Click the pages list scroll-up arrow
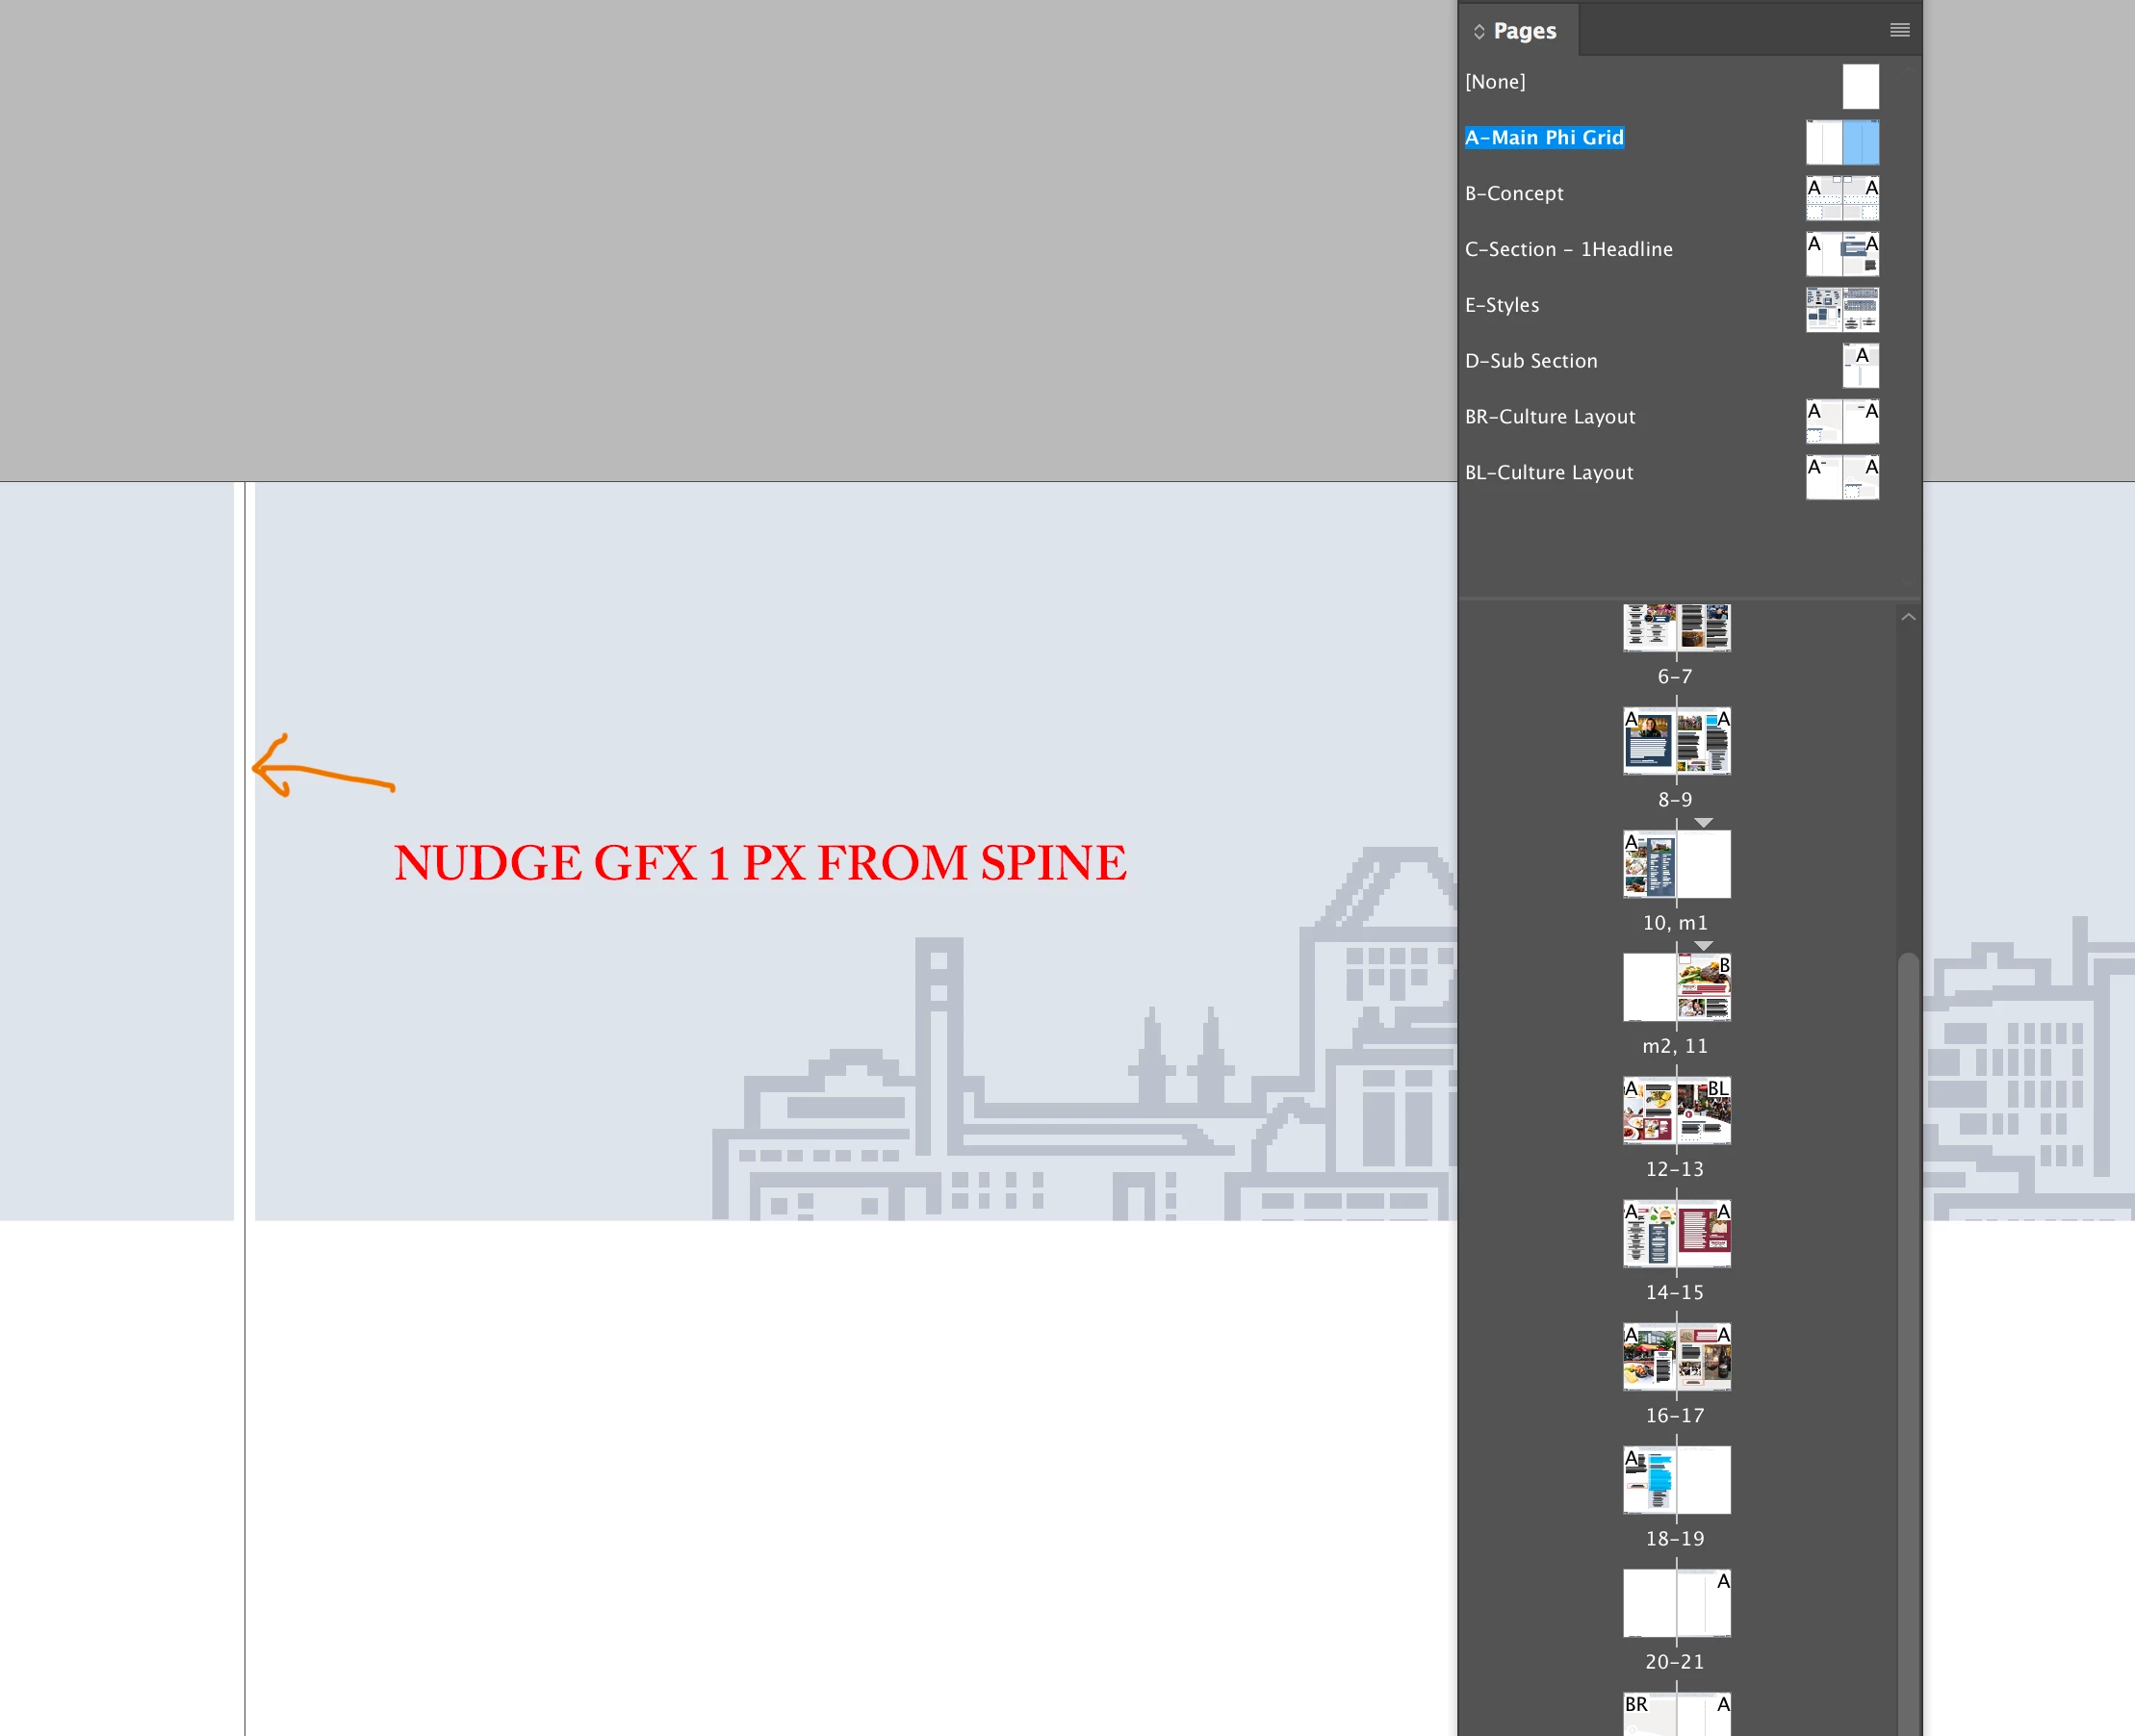The image size is (2135, 1736). click(1908, 617)
